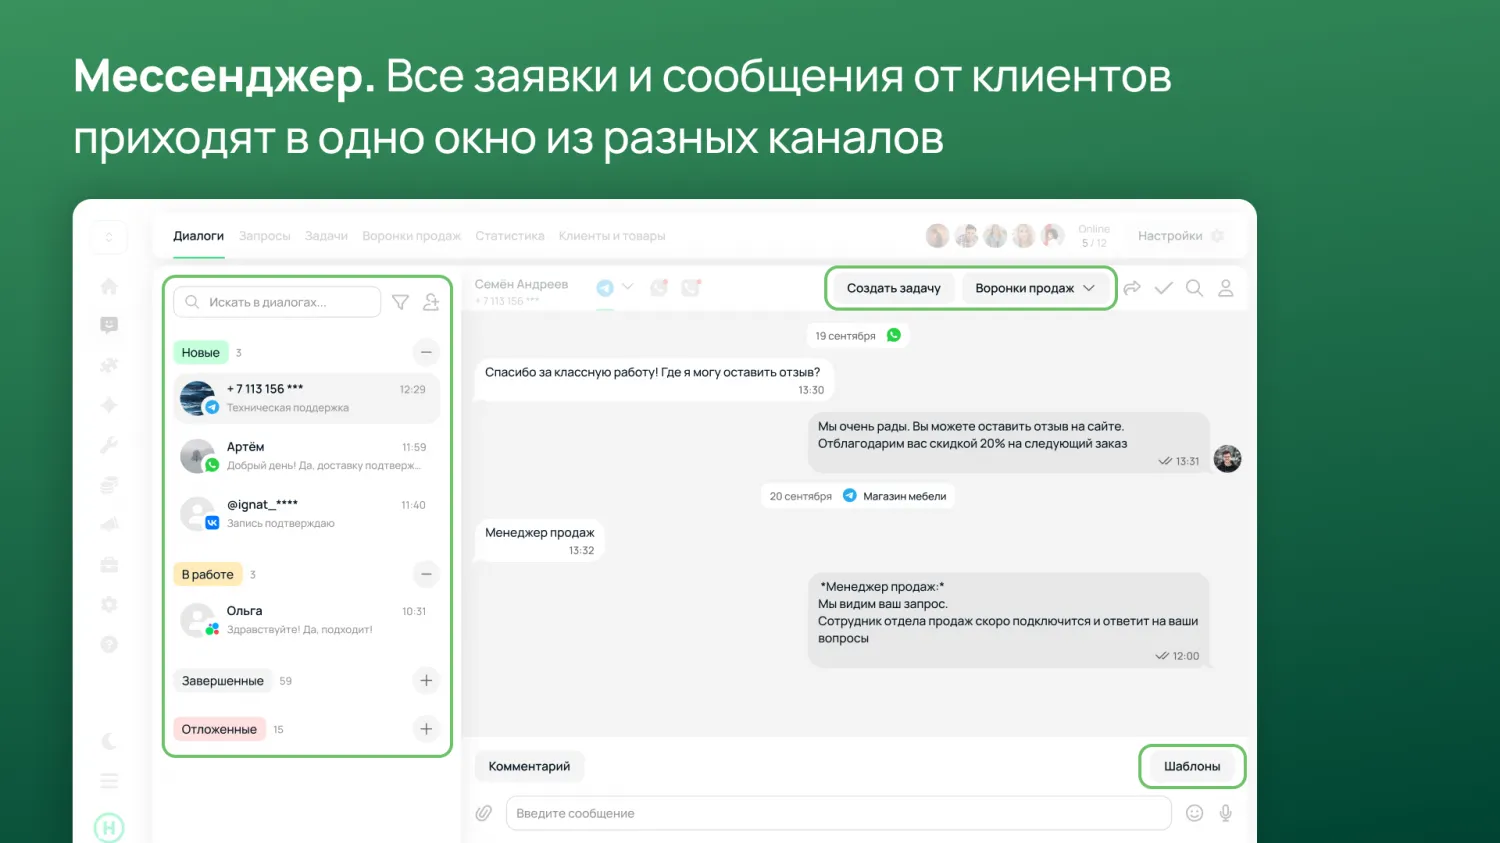Open the emoji picker
The width and height of the screenshot is (1500, 843).
1194,813
